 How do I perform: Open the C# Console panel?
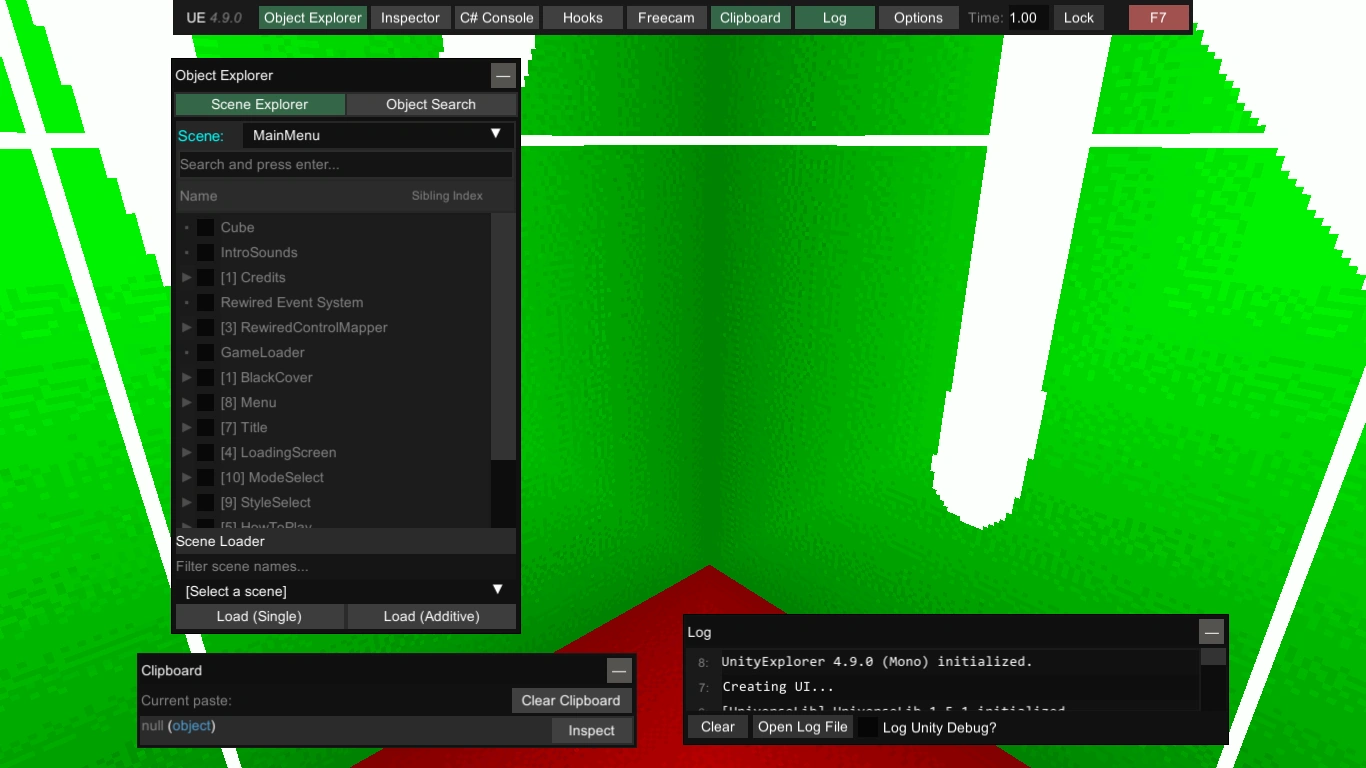(x=496, y=17)
